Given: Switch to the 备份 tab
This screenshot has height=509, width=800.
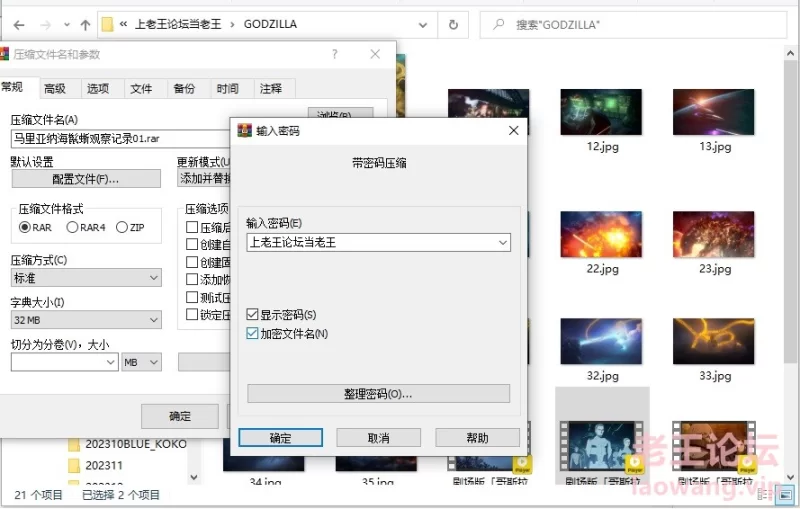Looking at the screenshot, I should 184,89.
